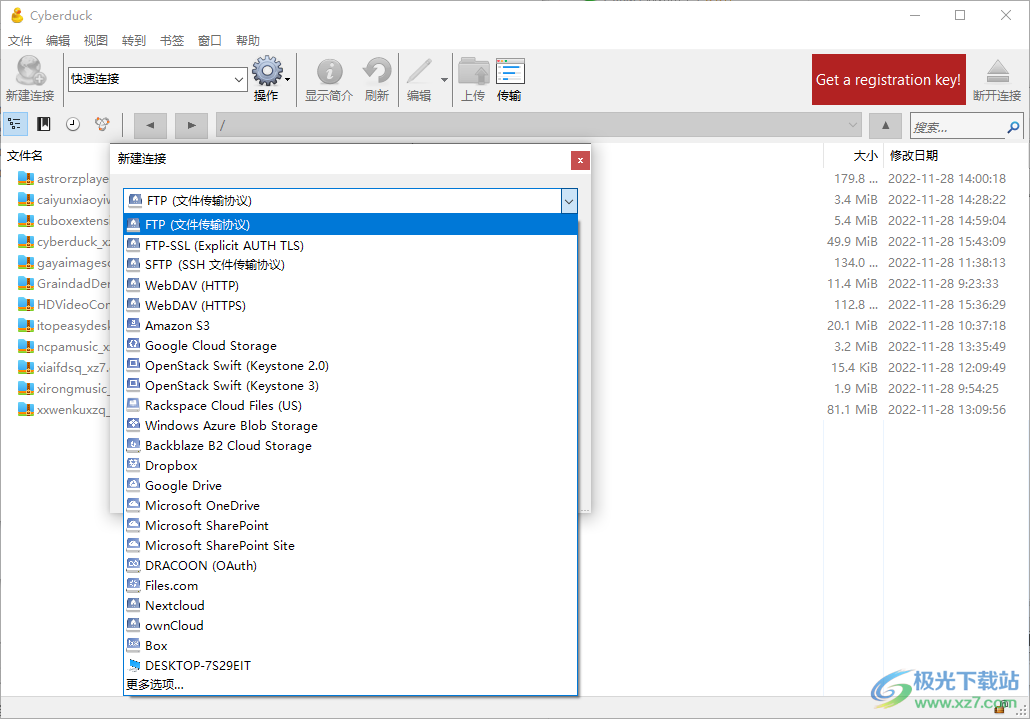Click the 断开连接 disconnect icon
The image size is (1030, 719).
click(x=999, y=73)
